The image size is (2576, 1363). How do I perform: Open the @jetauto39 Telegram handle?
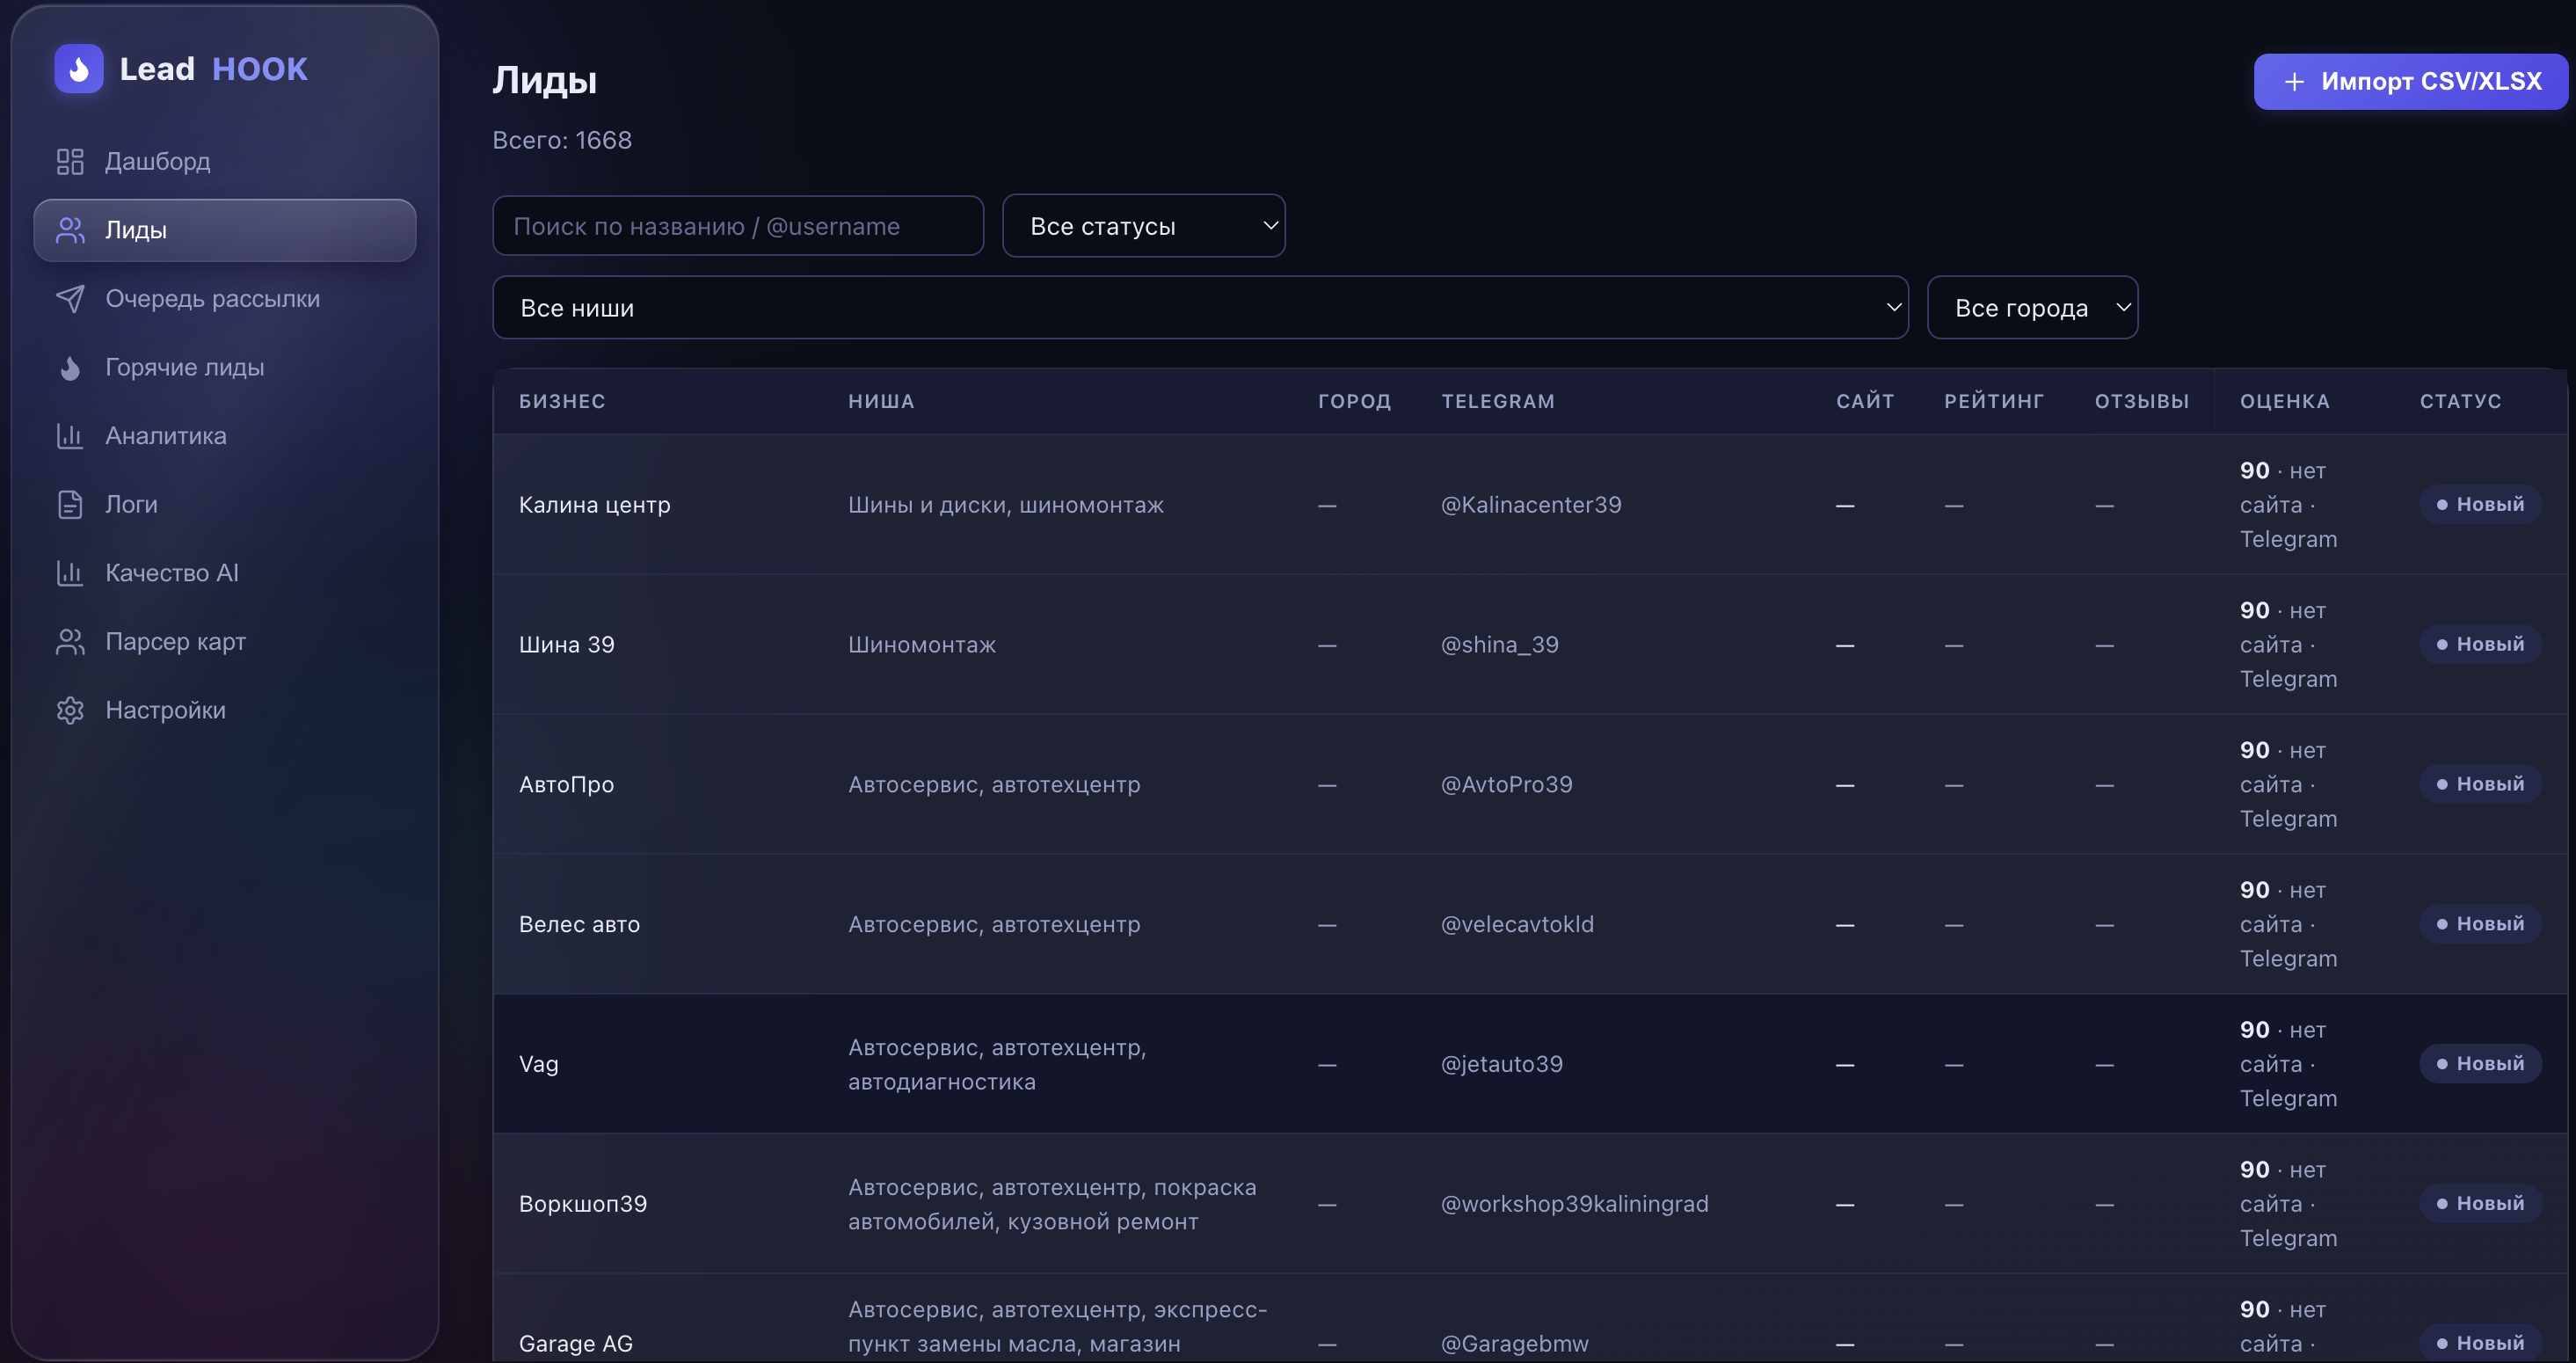[x=1502, y=1064]
